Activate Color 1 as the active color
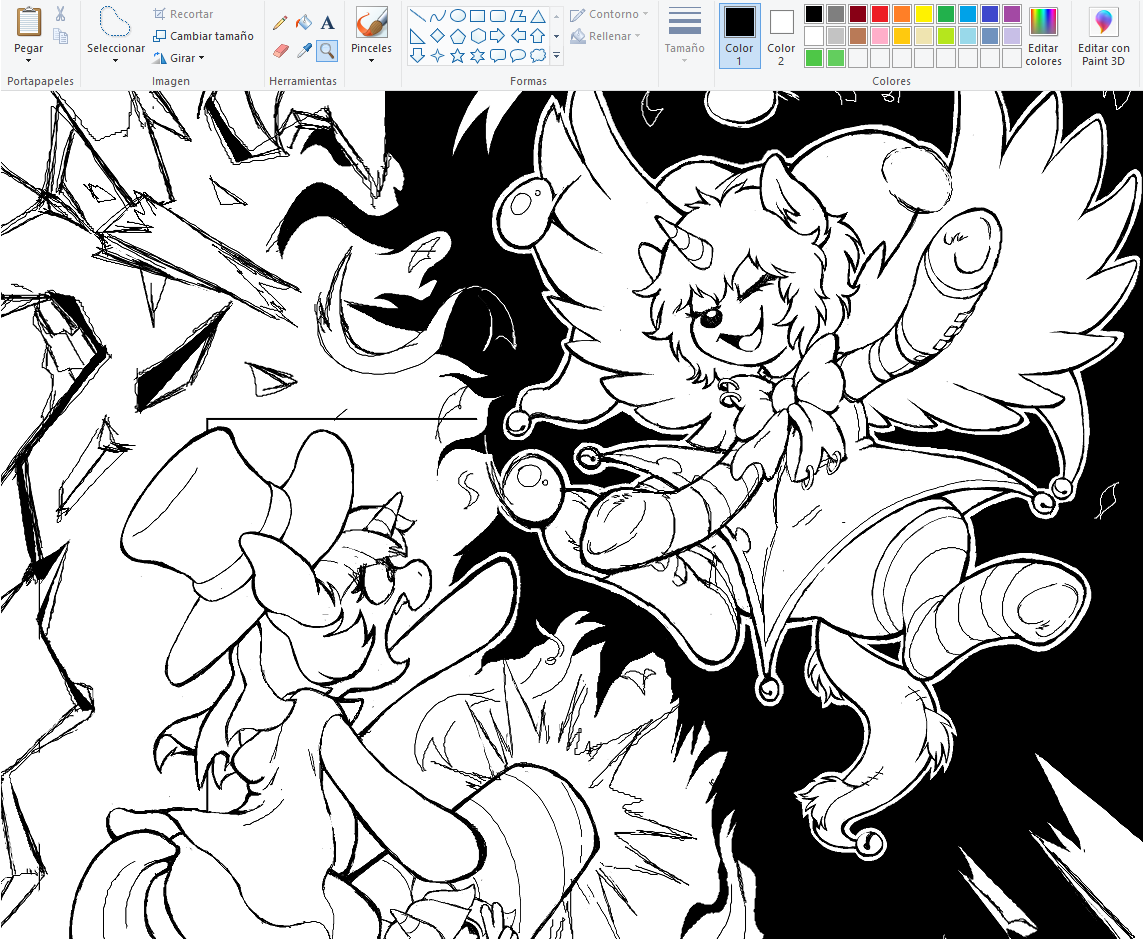1143x939 pixels. (739, 36)
